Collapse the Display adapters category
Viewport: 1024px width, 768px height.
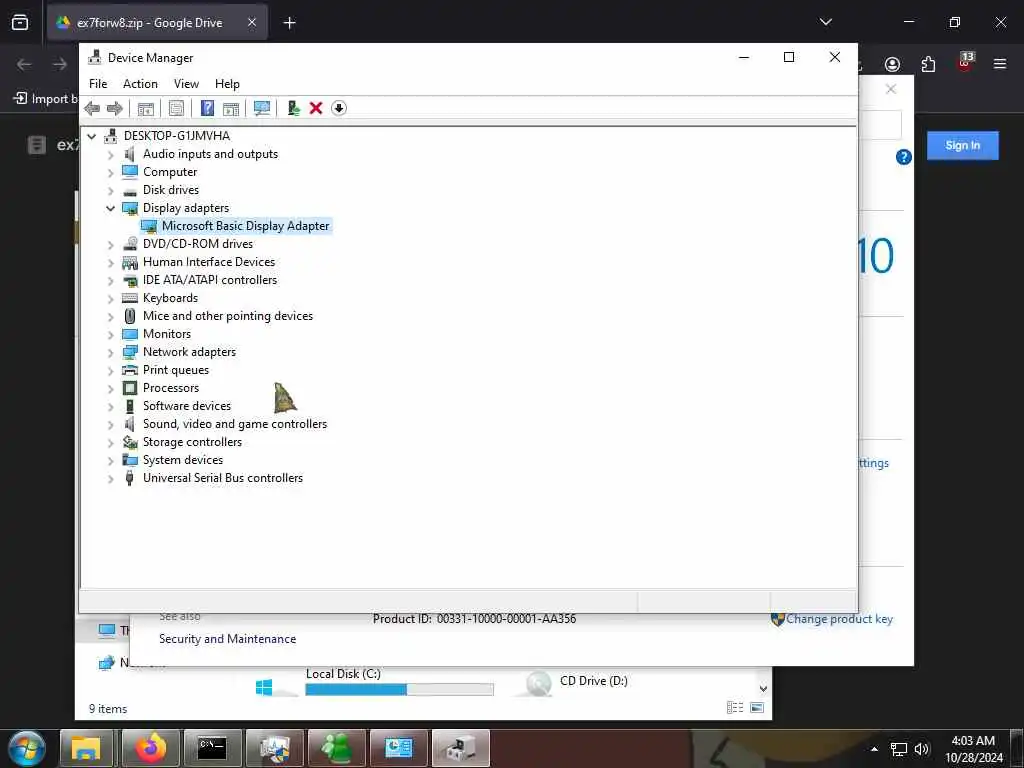click(x=110, y=208)
